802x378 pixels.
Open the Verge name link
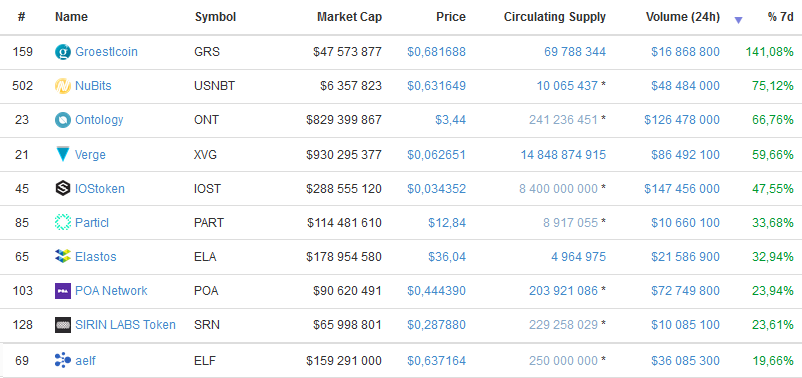coord(91,154)
